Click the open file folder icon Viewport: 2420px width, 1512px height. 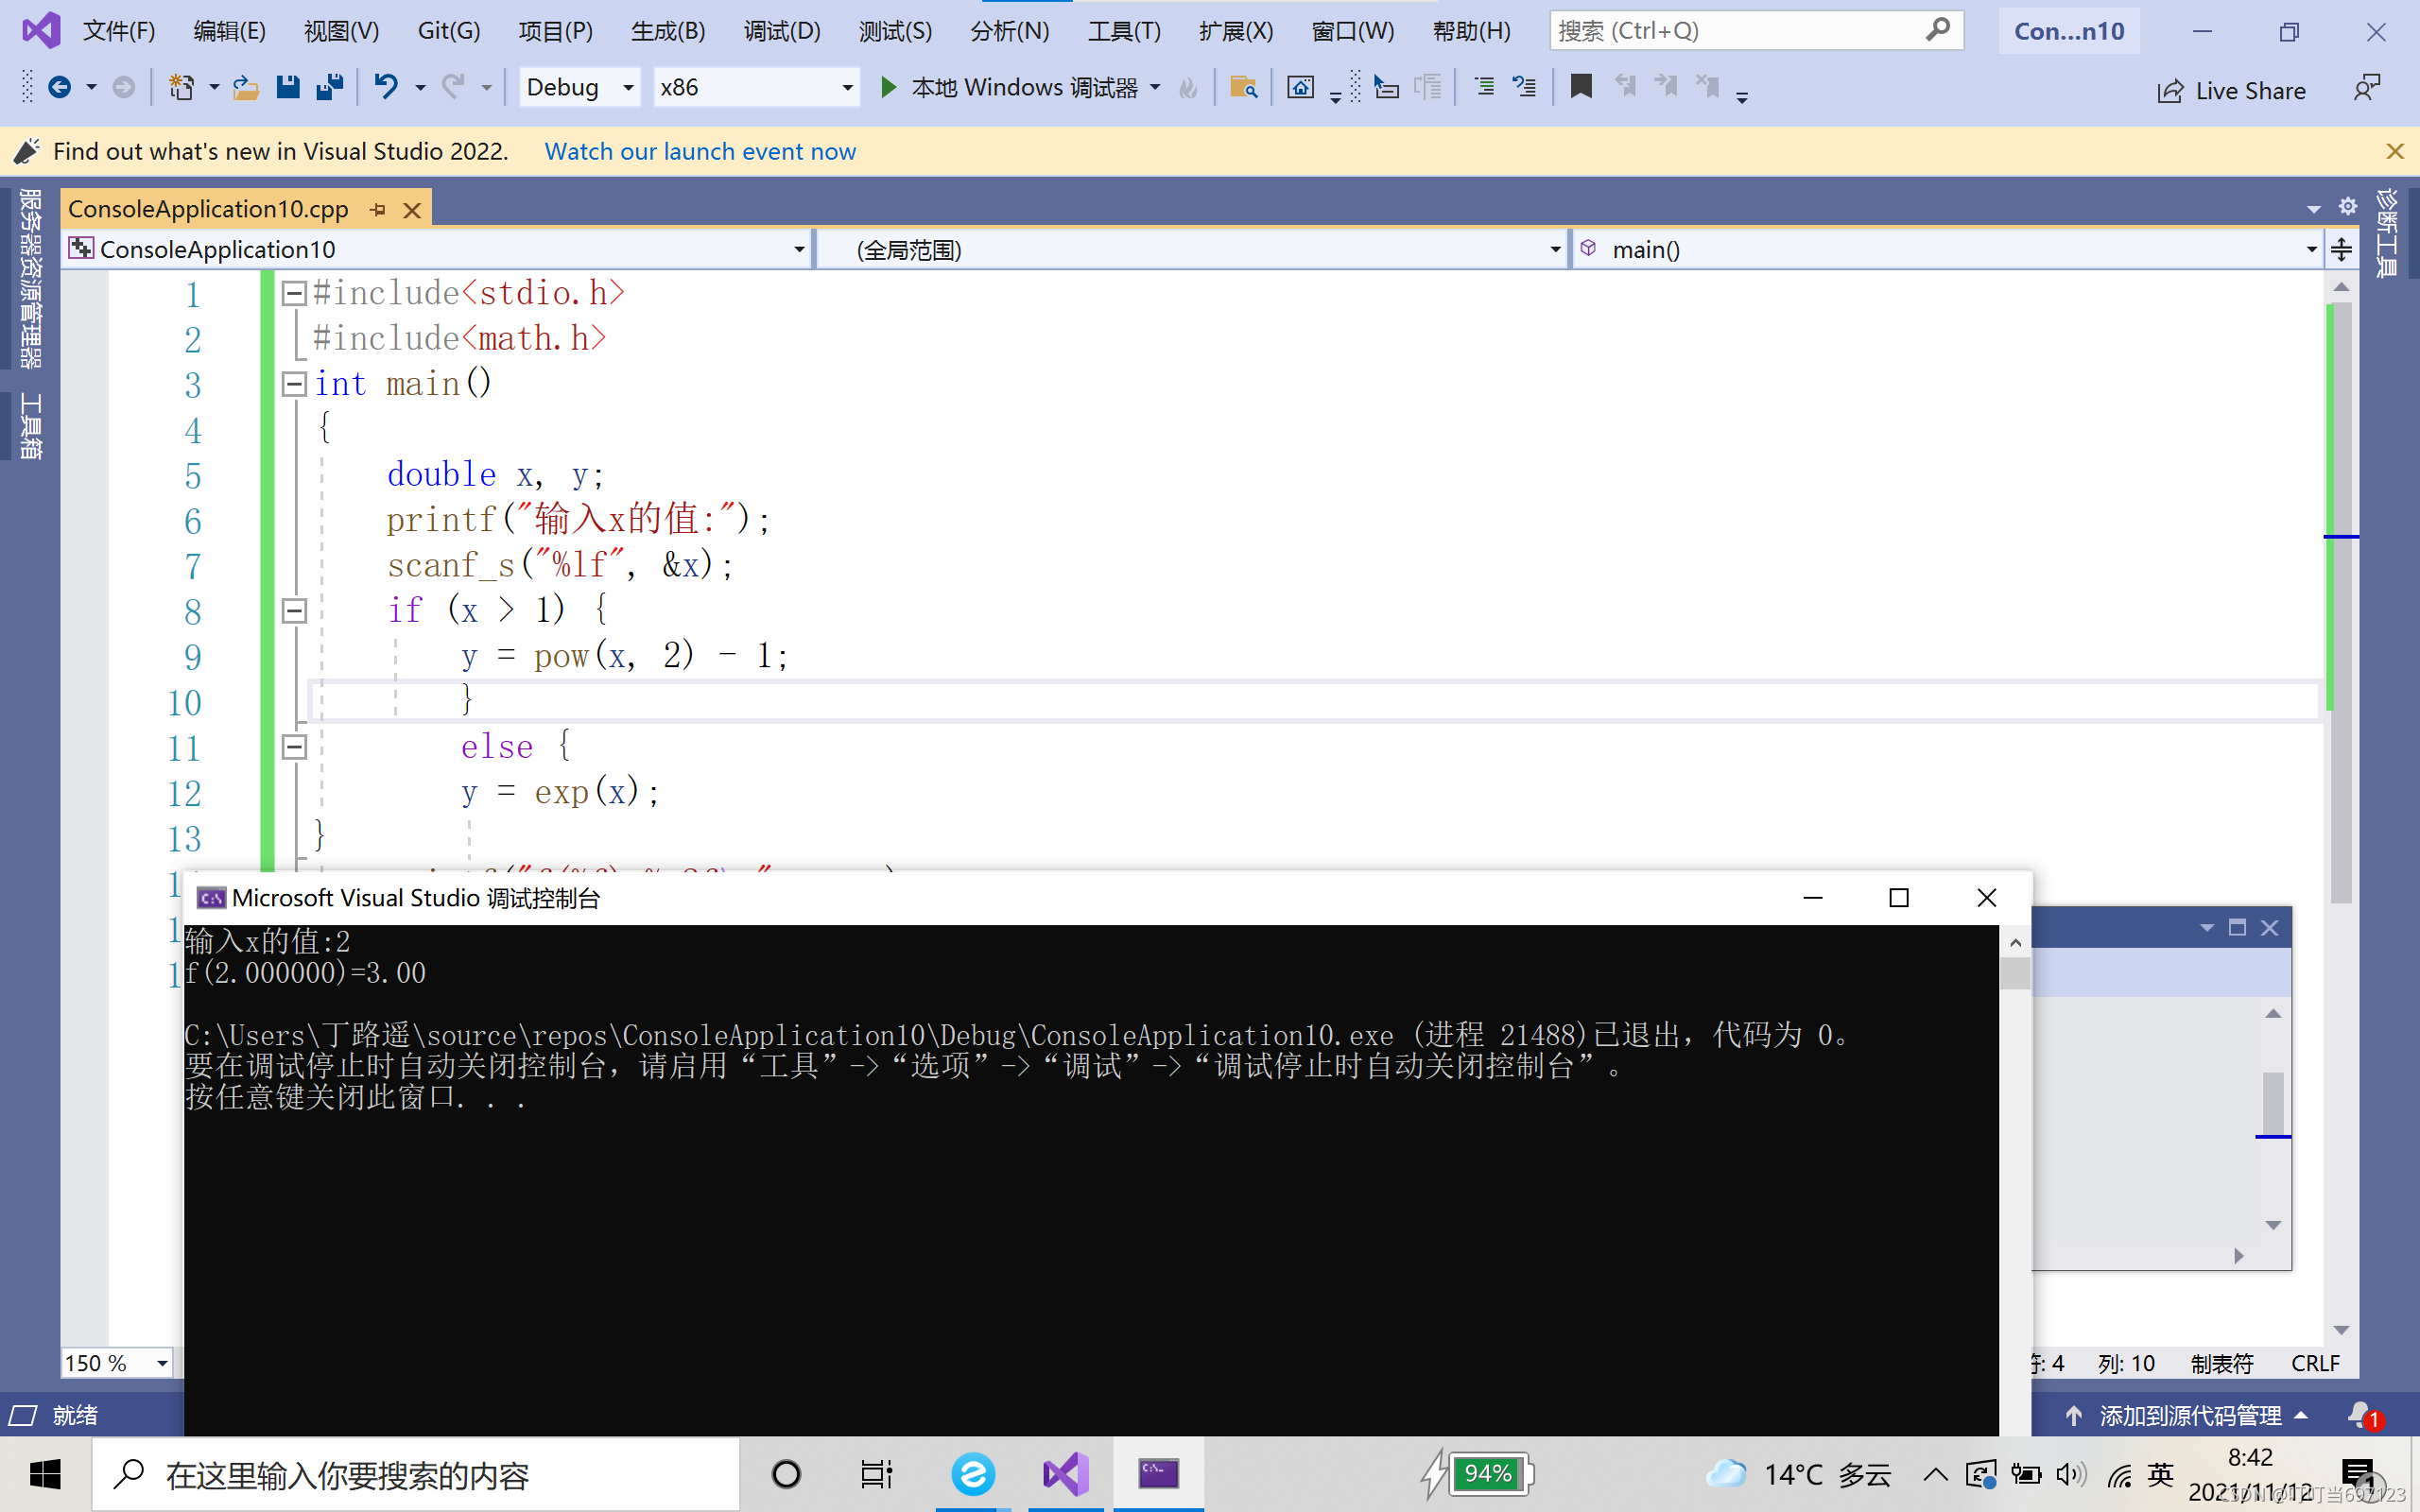(x=245, y=88)
